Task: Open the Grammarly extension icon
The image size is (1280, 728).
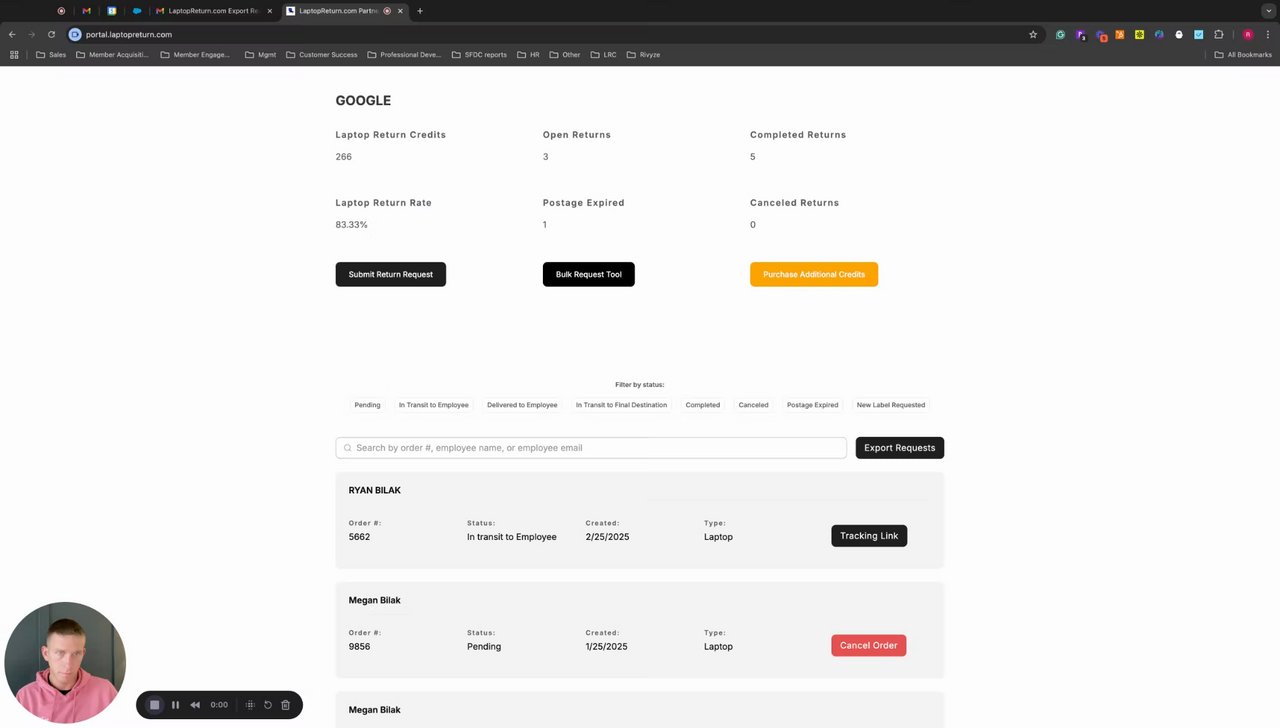Action: pos(1060,34)
